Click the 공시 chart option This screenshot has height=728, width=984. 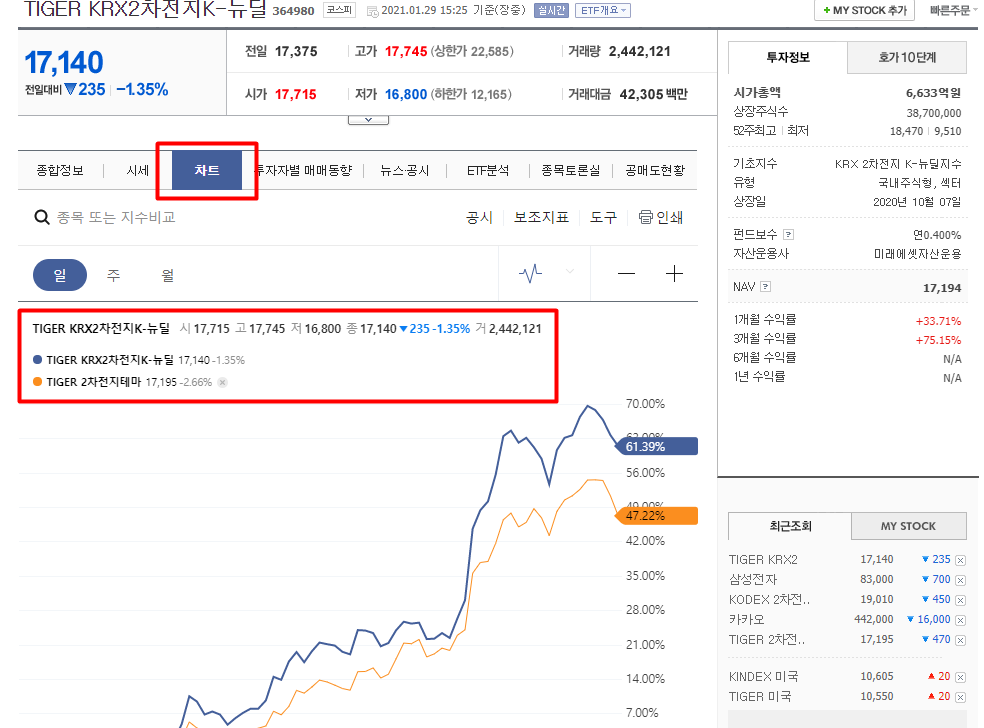pyautogui.click(x=479, y=218)
